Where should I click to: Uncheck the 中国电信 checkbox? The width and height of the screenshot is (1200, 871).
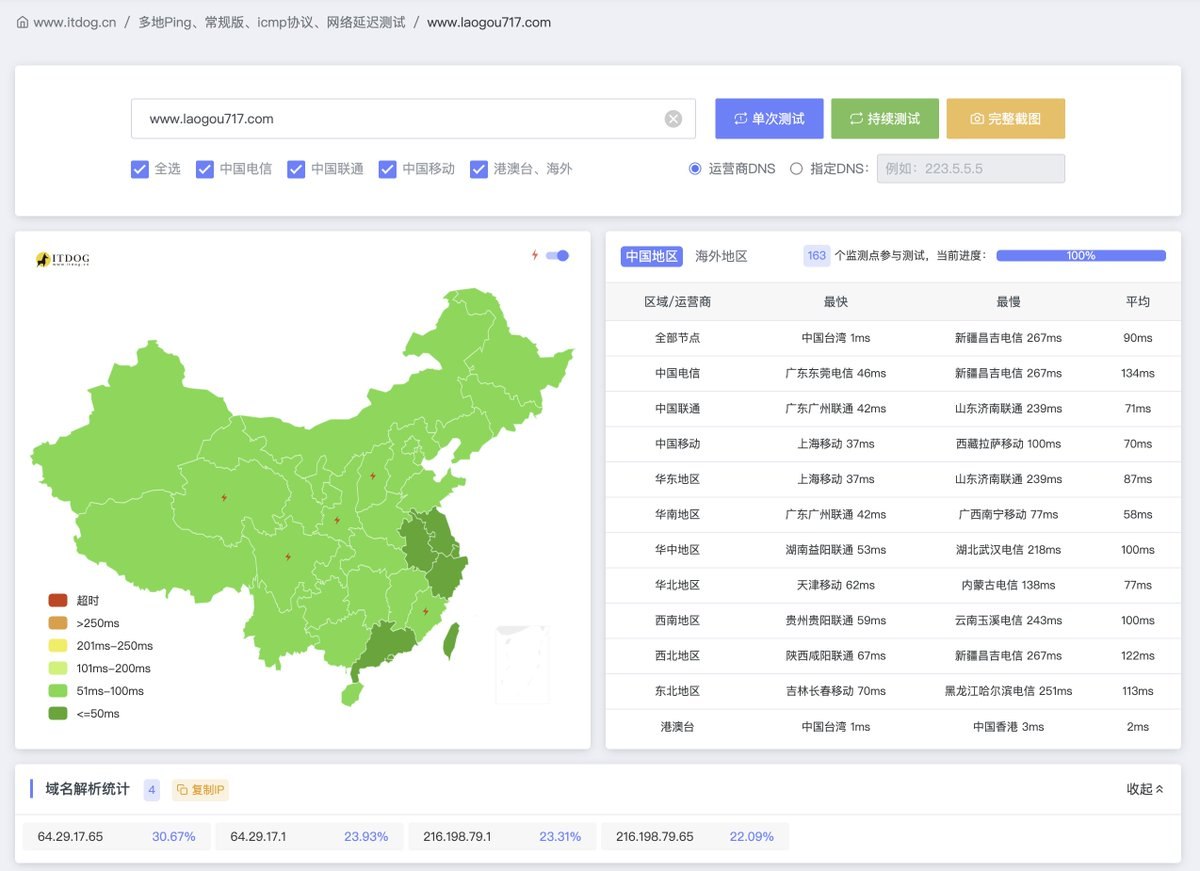tap(203, 169)
